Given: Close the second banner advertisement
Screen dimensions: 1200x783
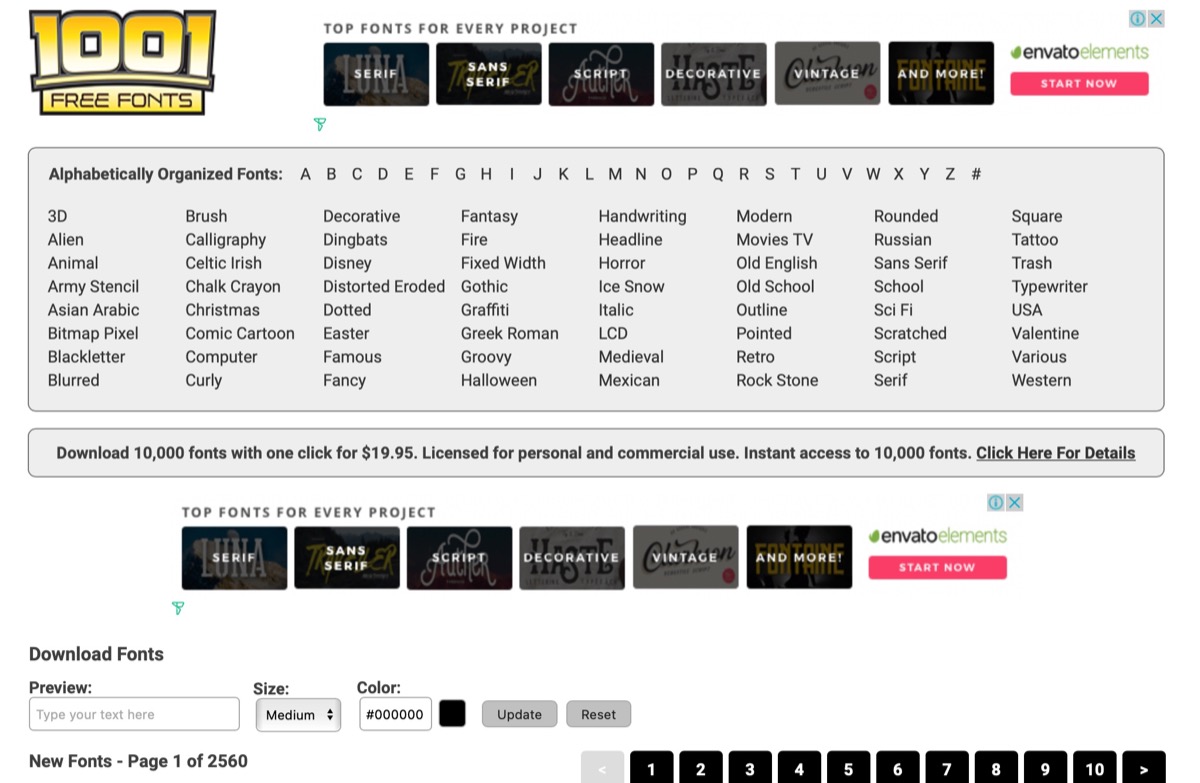Looking at the screenshot, I should [1014, 502].
